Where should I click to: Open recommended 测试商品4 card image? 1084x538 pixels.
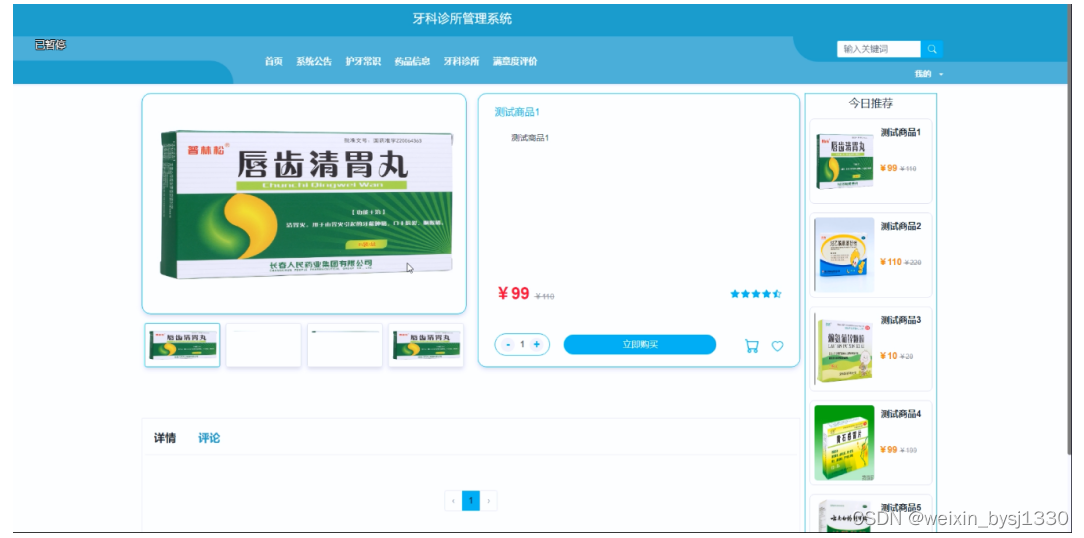pos(844,443)
